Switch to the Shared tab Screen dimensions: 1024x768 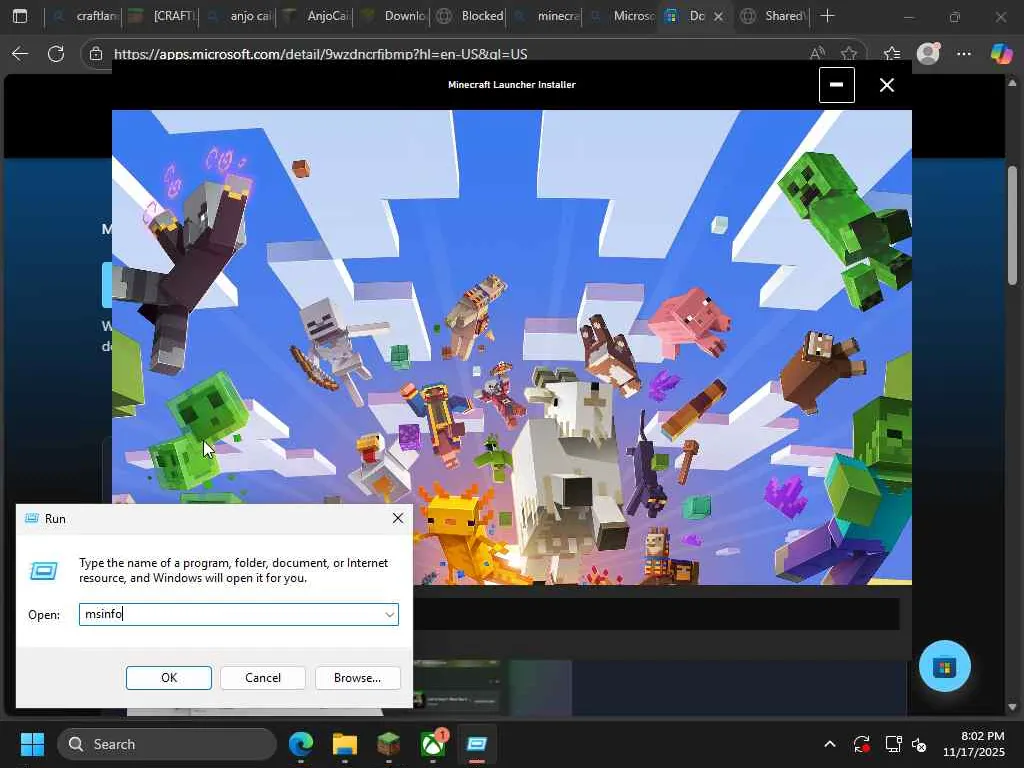click(x=775, y=16)
